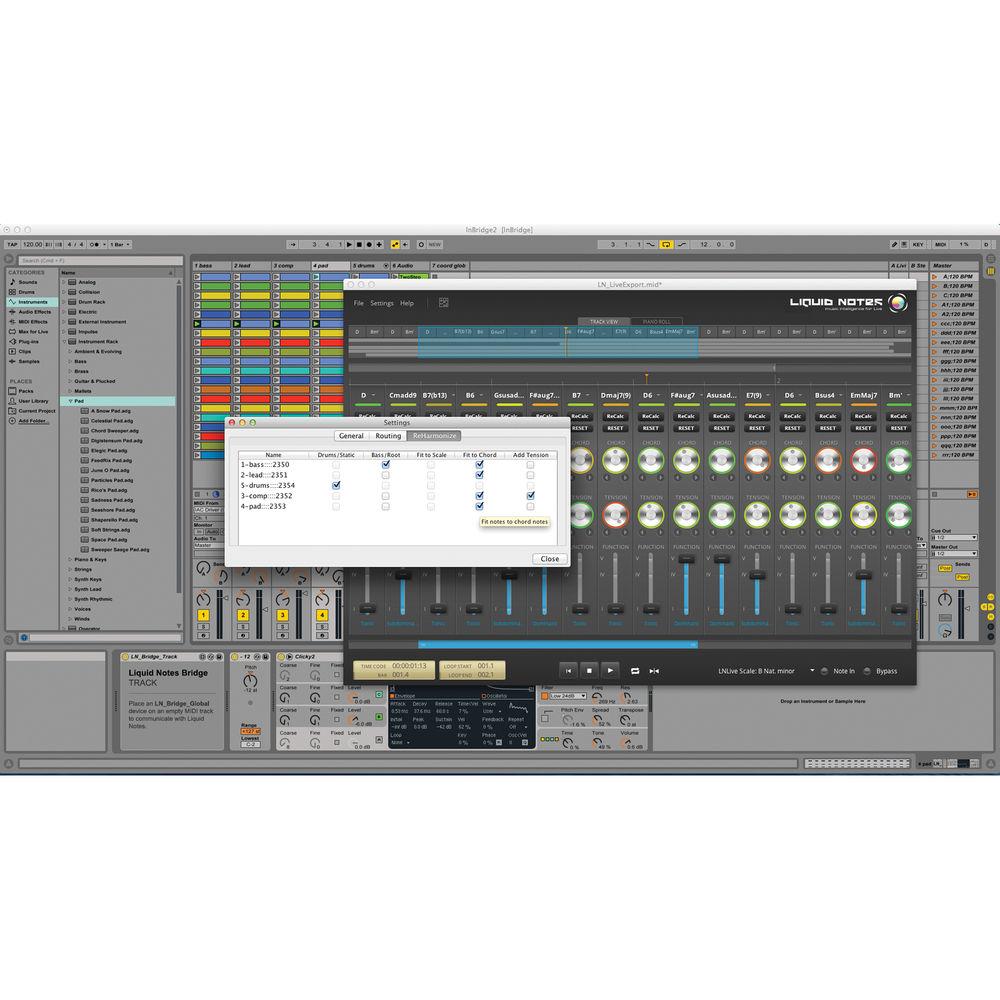Click the loop icon in Liquid Notes transport

point(634,671)
